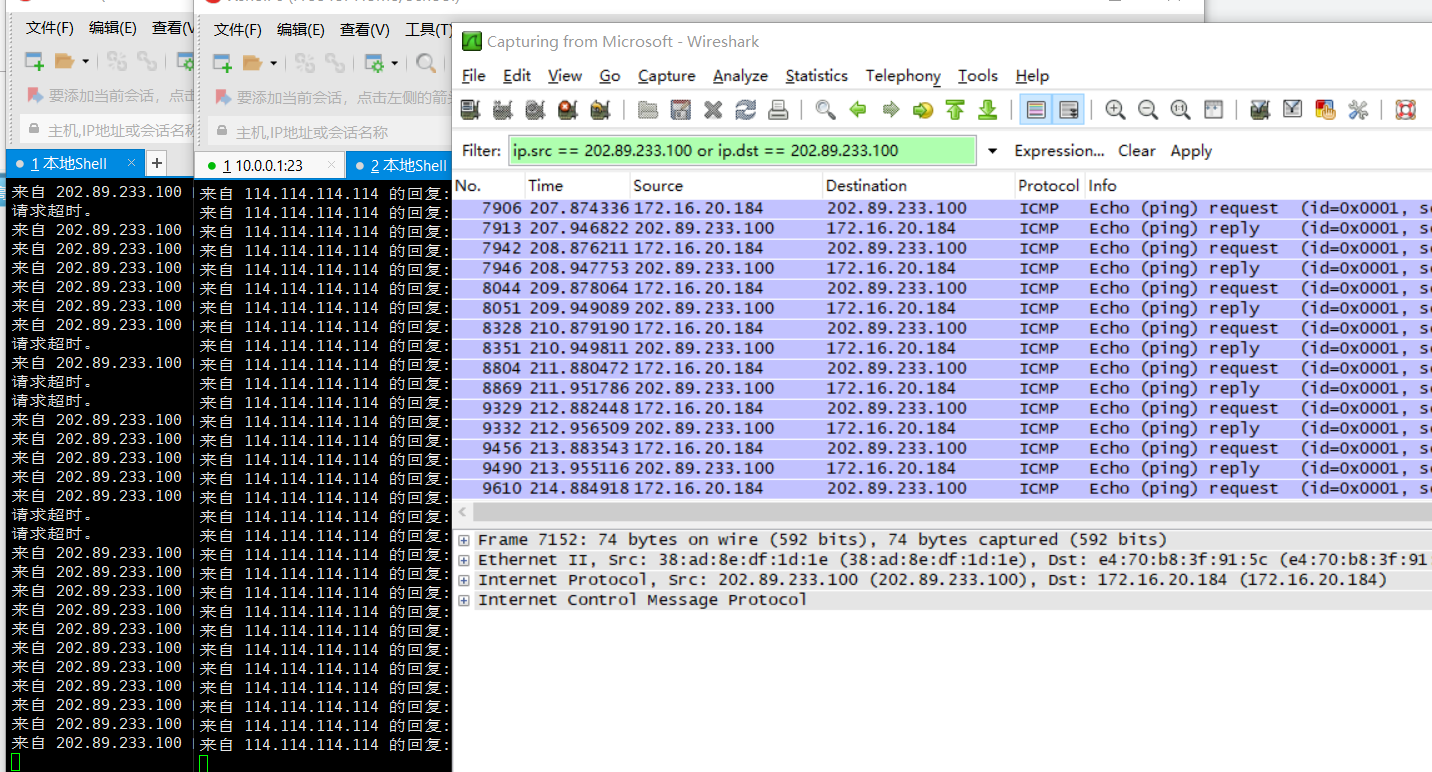Screen dimensions: 1432x772
Task: Open Wireshark help lifebuoy icon
Action: click(x=1406, y=110)
